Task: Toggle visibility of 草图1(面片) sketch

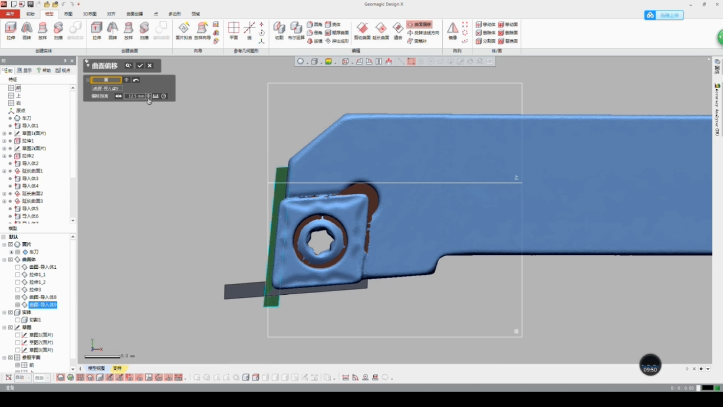Action: point(17,335)
